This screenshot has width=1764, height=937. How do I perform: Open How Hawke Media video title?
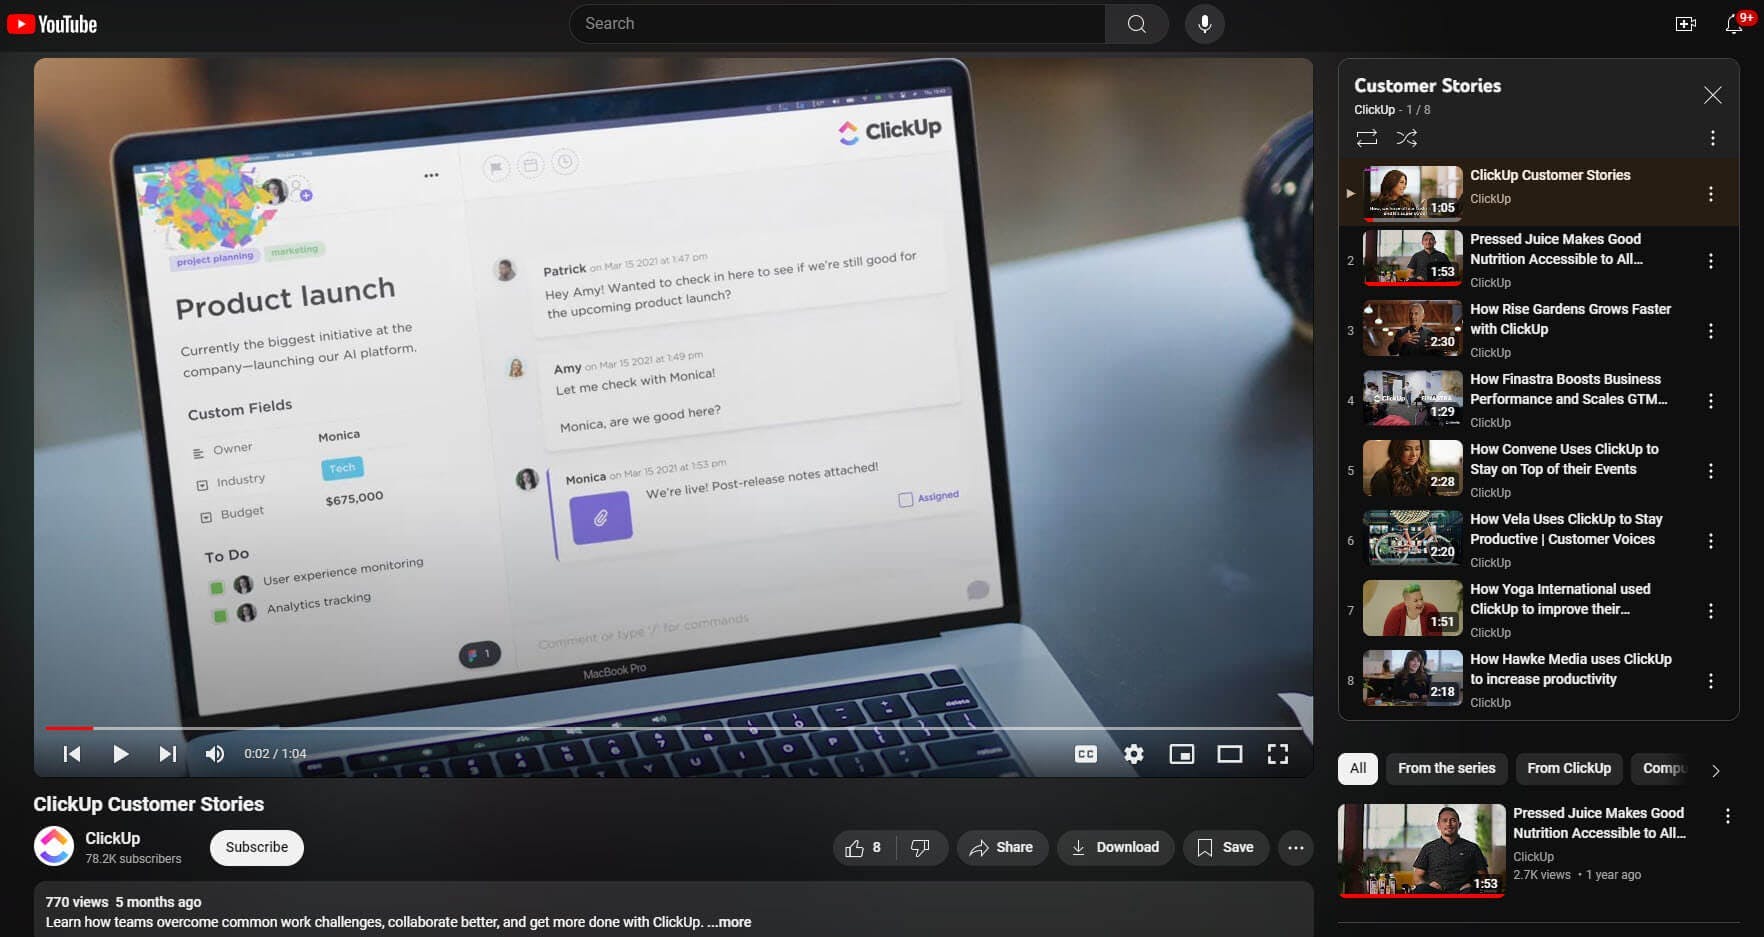1570,669
